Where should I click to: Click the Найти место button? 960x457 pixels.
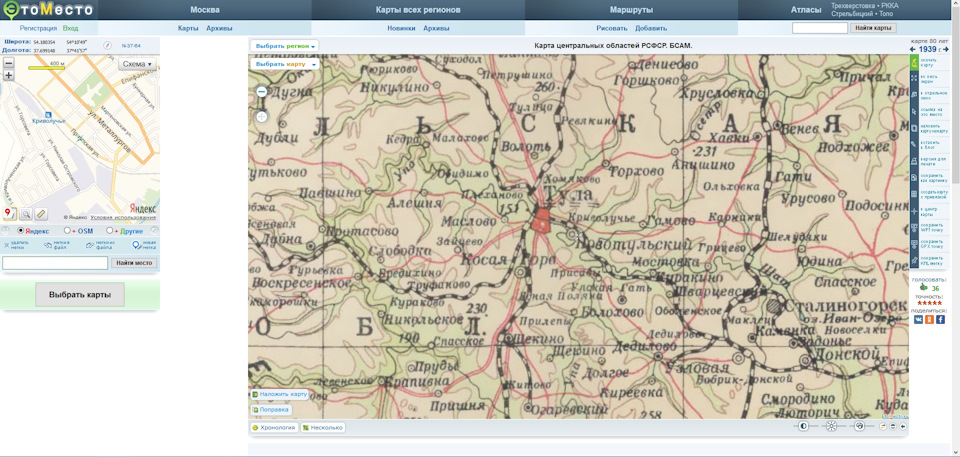pyautogui.click(x=134, y=263)
